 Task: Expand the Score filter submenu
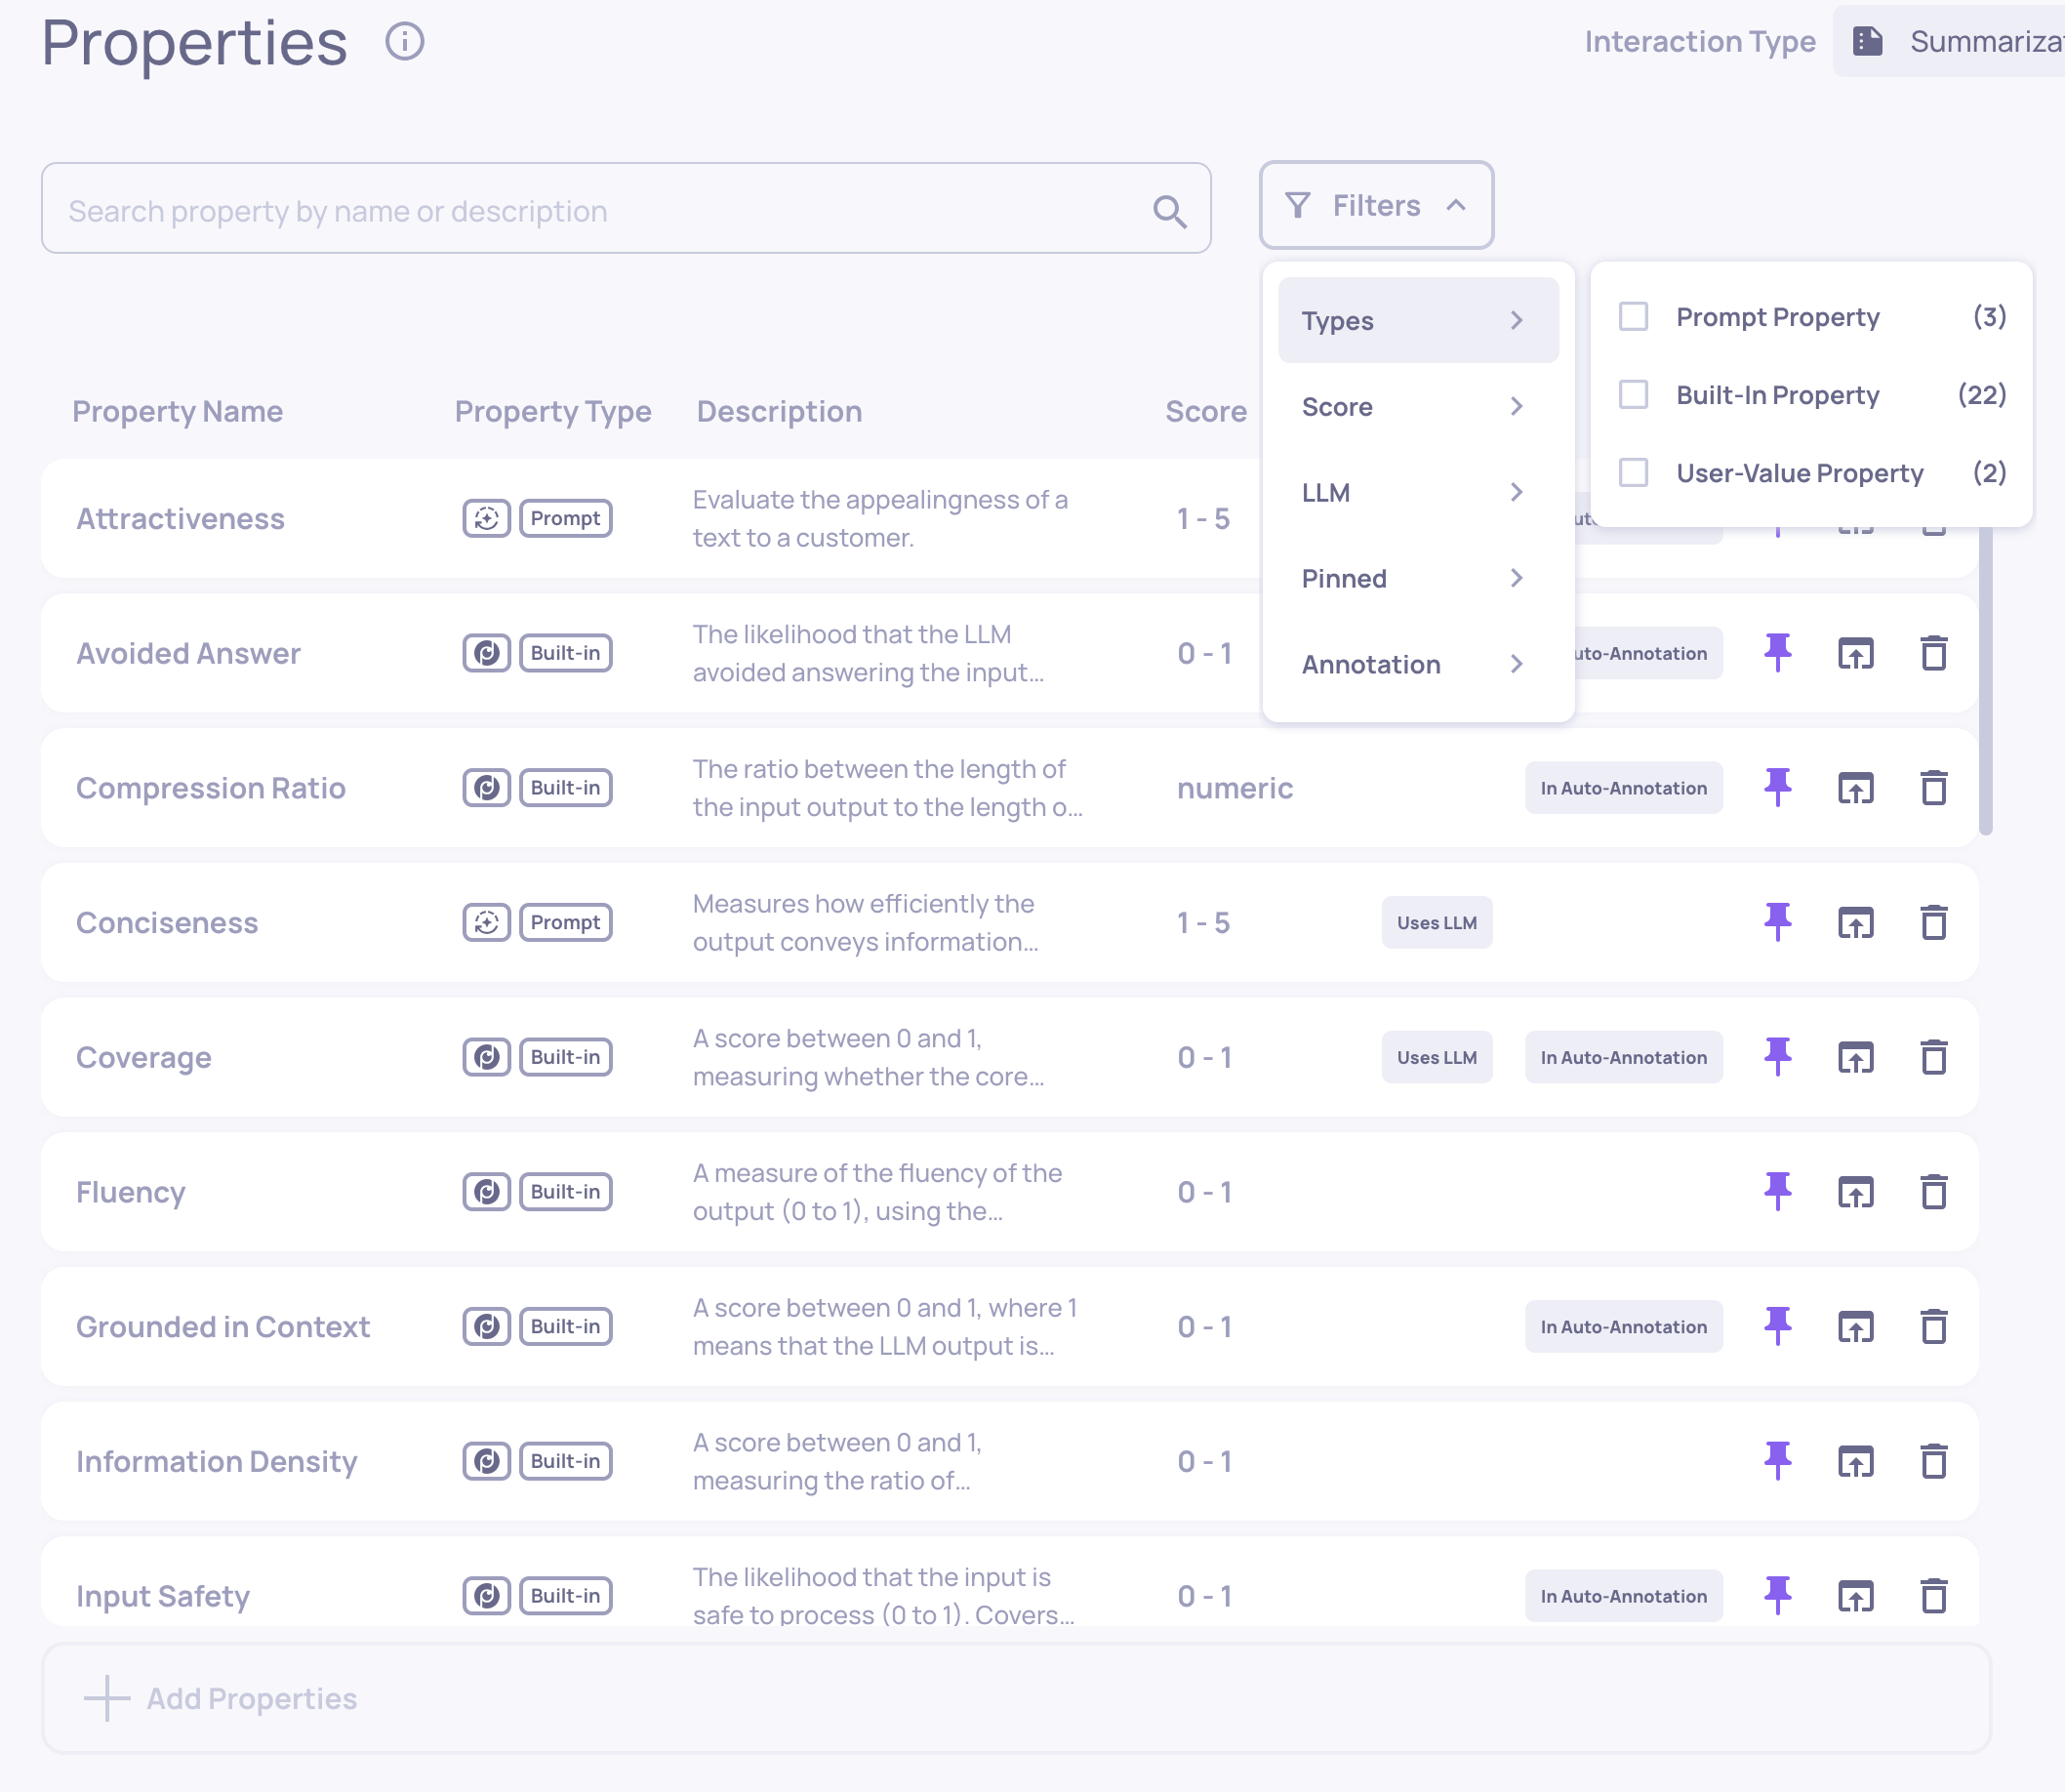pos(1417,407)
